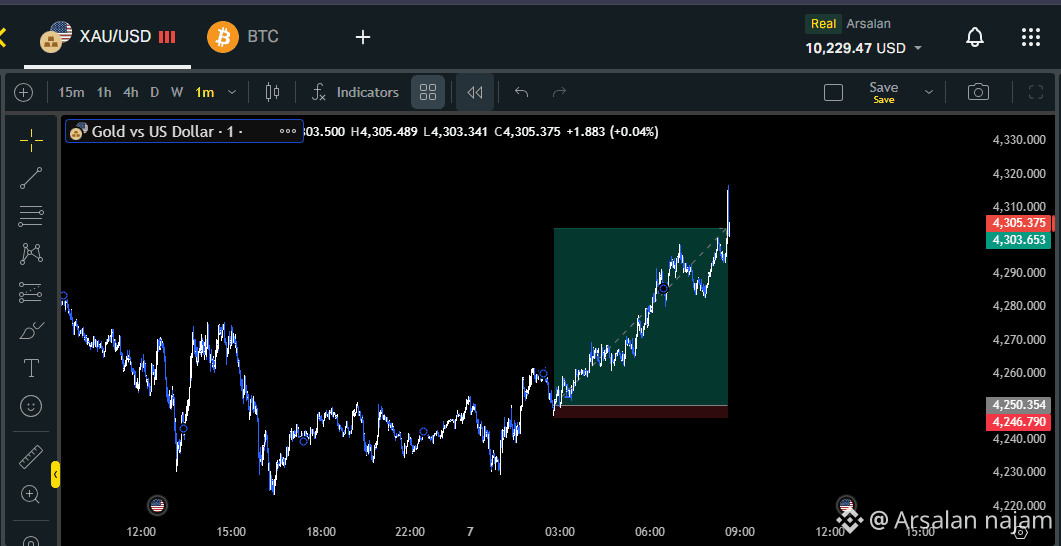Switch to 4h timeframe
This screenshot has height=546, width=1061.
[x=131, y=93]
